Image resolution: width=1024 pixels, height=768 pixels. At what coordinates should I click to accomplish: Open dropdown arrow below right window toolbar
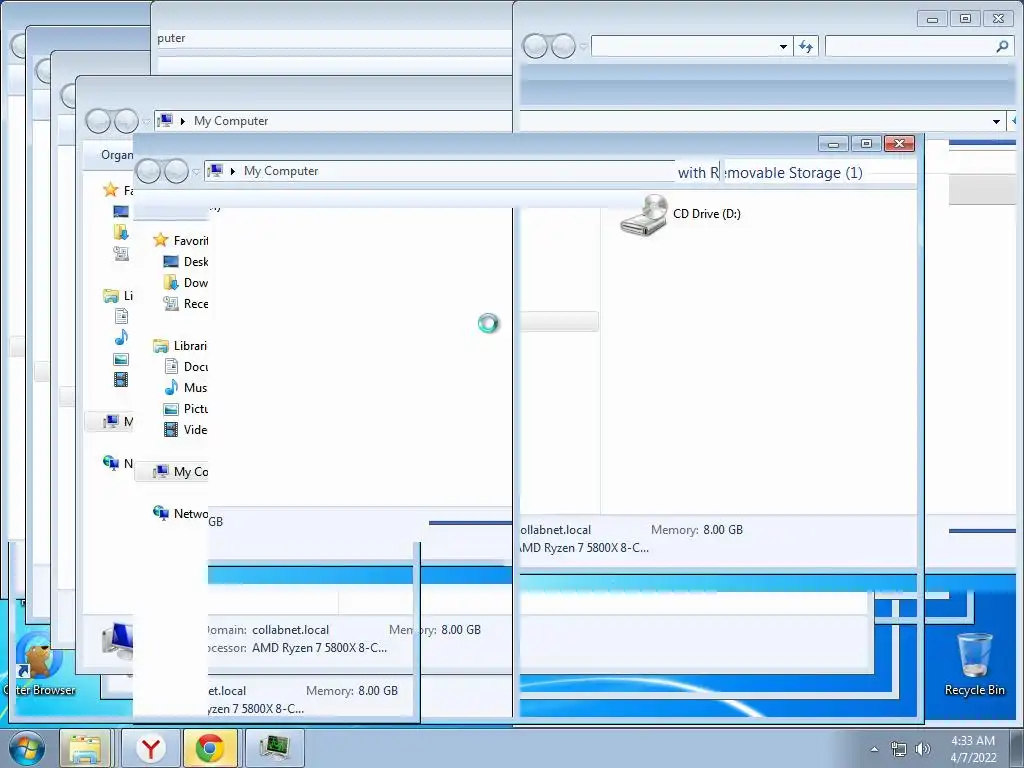pos(996,121)
